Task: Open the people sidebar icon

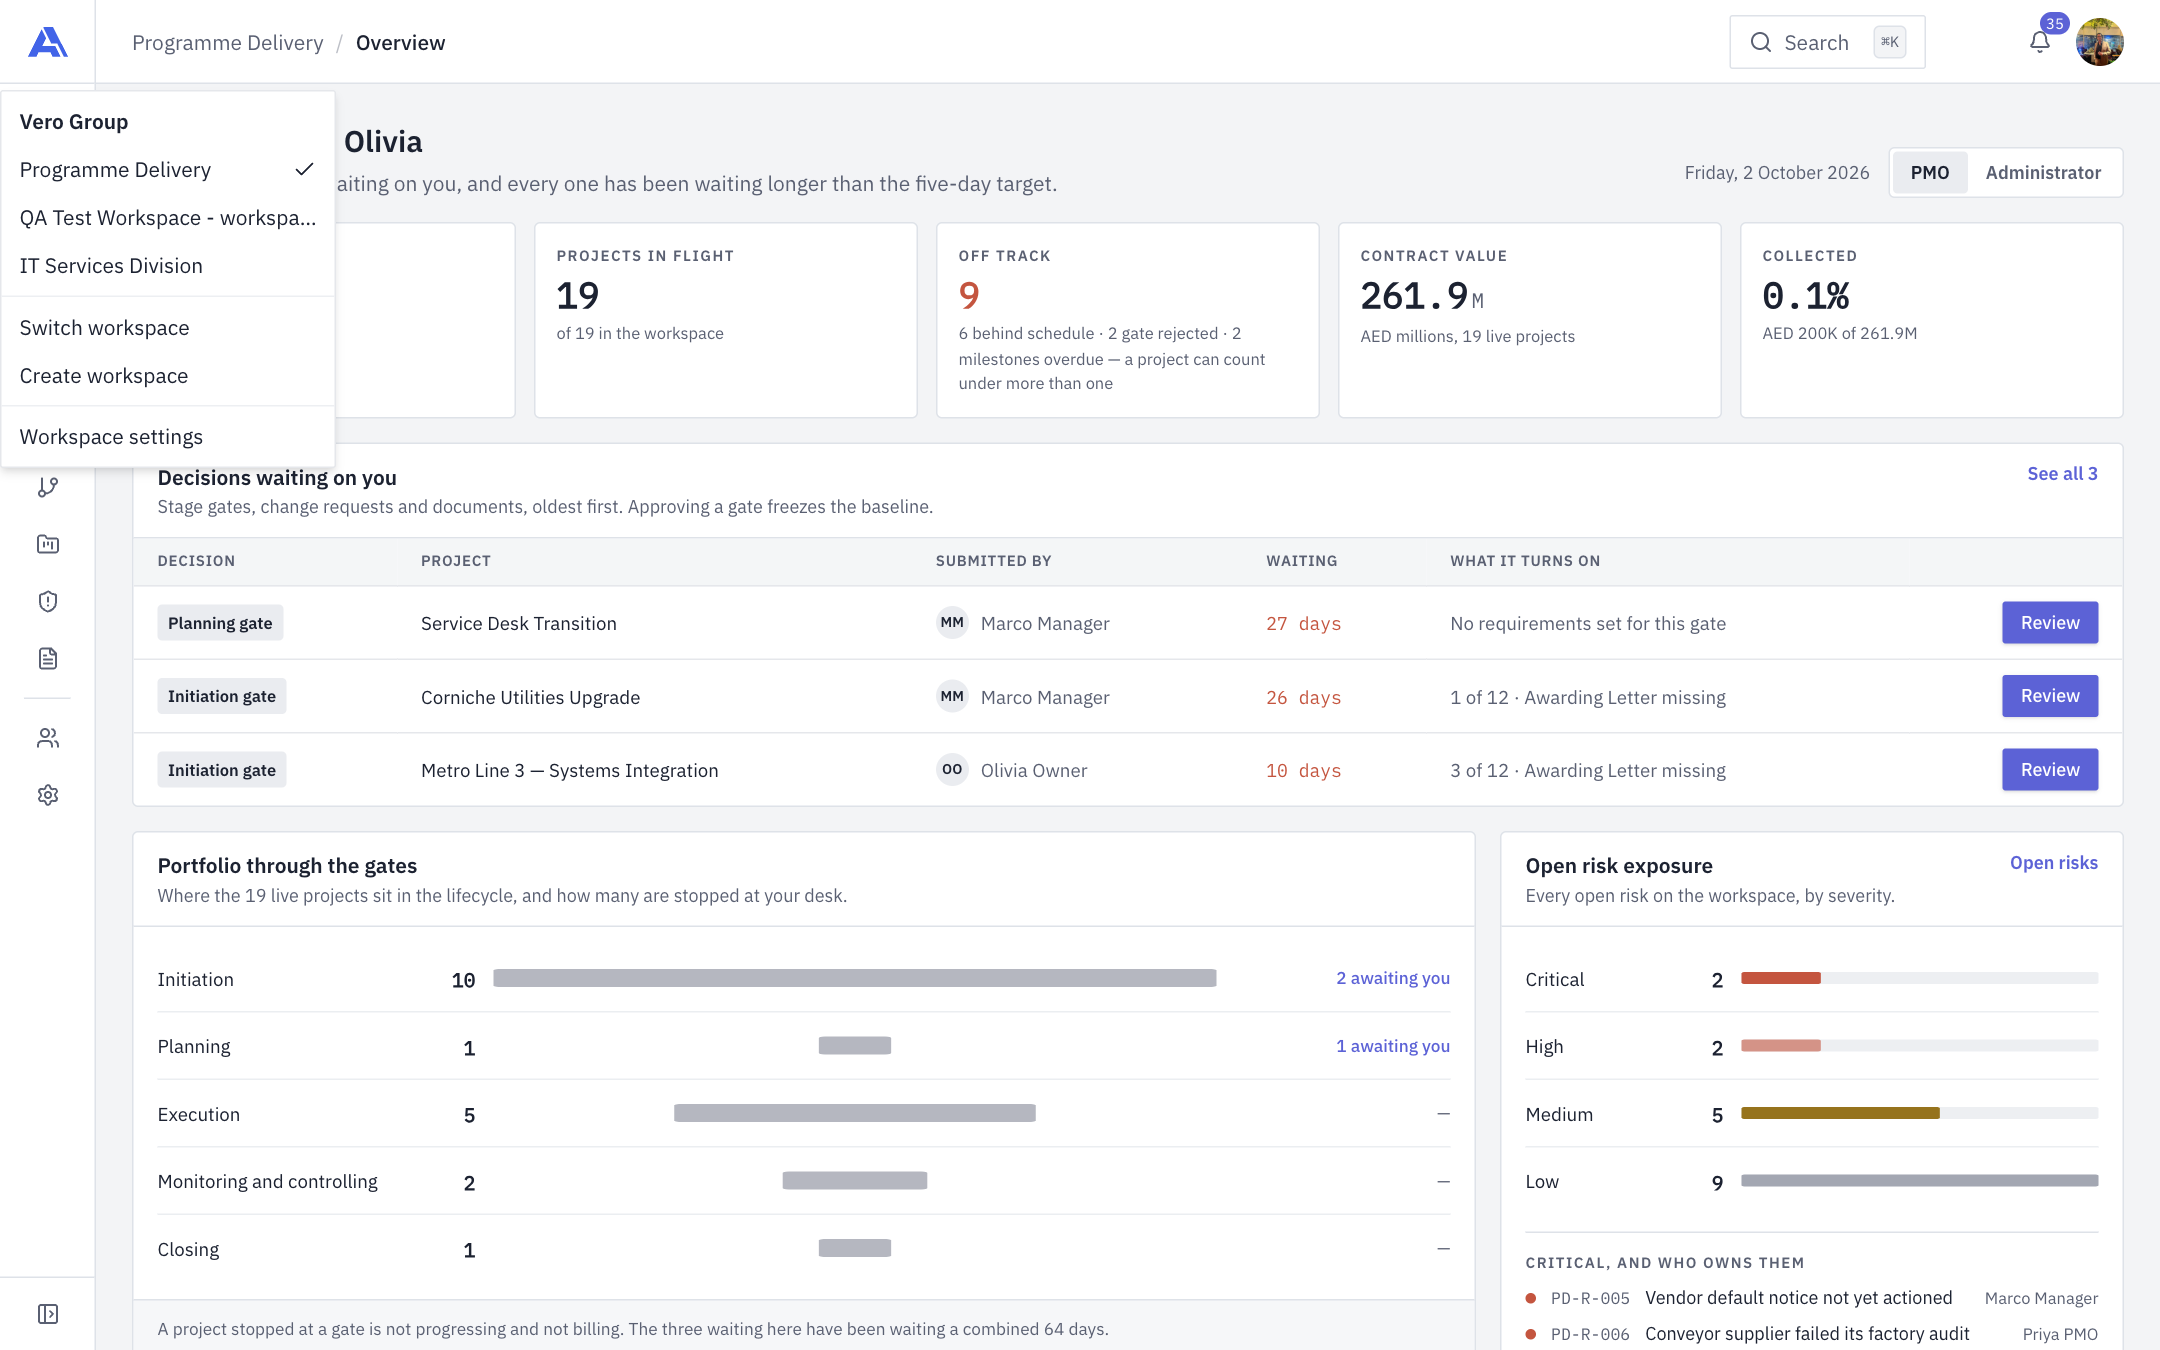Action: coord(48,738)
